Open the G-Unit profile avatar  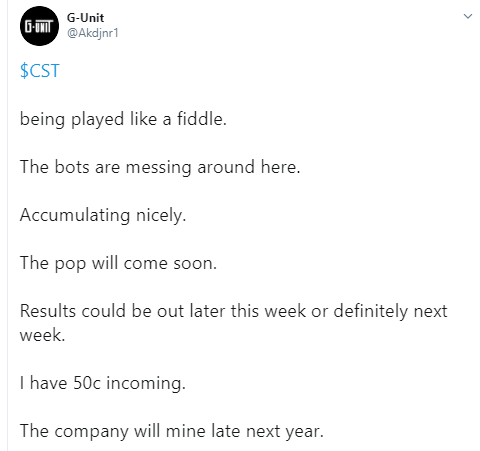39,26
